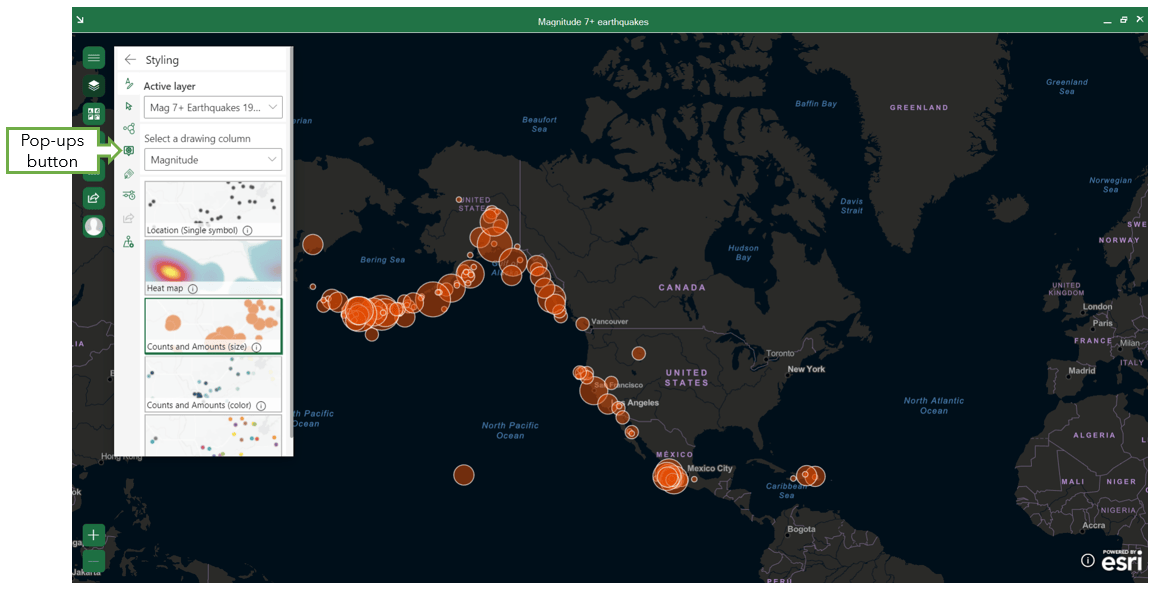1158x590 pixels.
Task: Open the user profile avatar
Action: [94, 226]
